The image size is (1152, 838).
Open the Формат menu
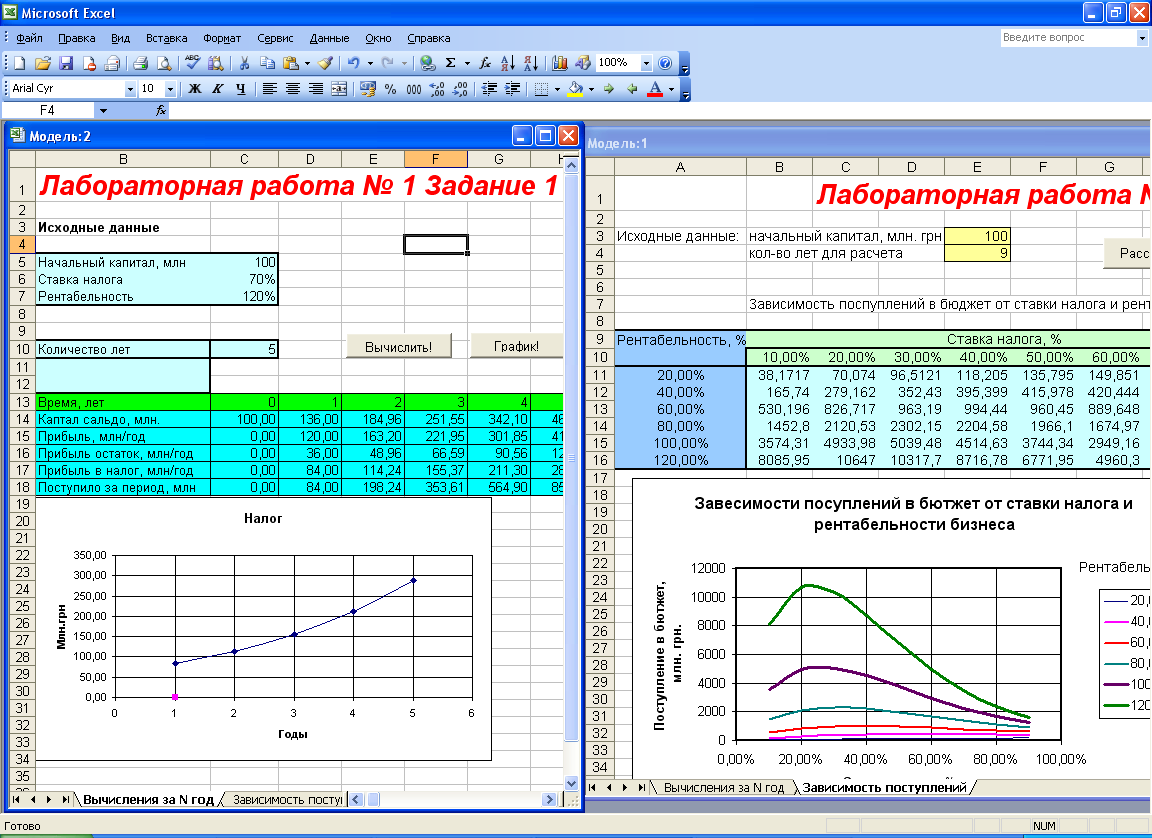point(221,38)
